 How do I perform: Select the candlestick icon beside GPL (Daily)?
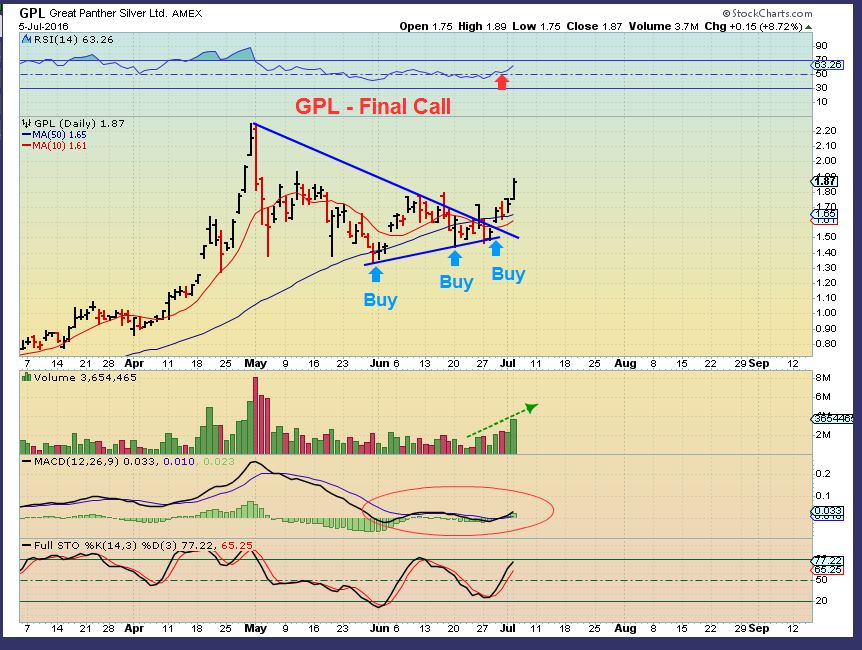coord(26,122)
